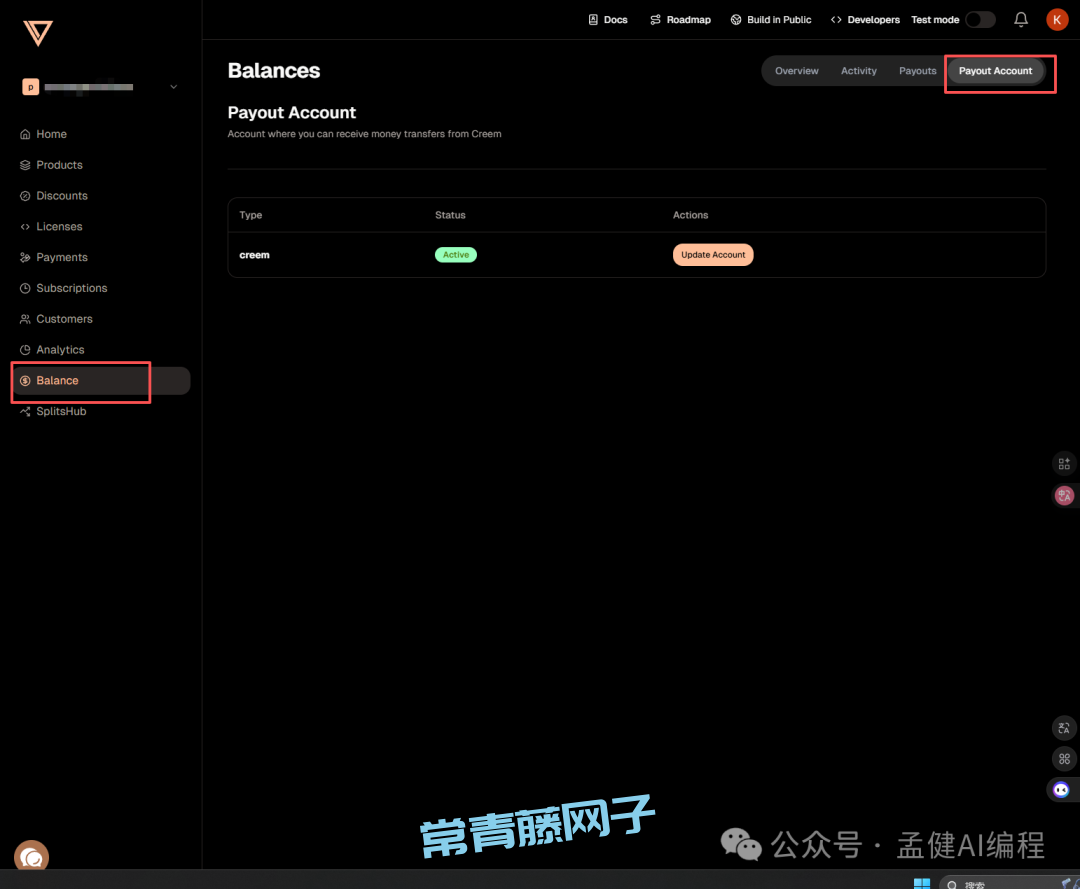Open Developers section in top bar

[x=865, y=20]
